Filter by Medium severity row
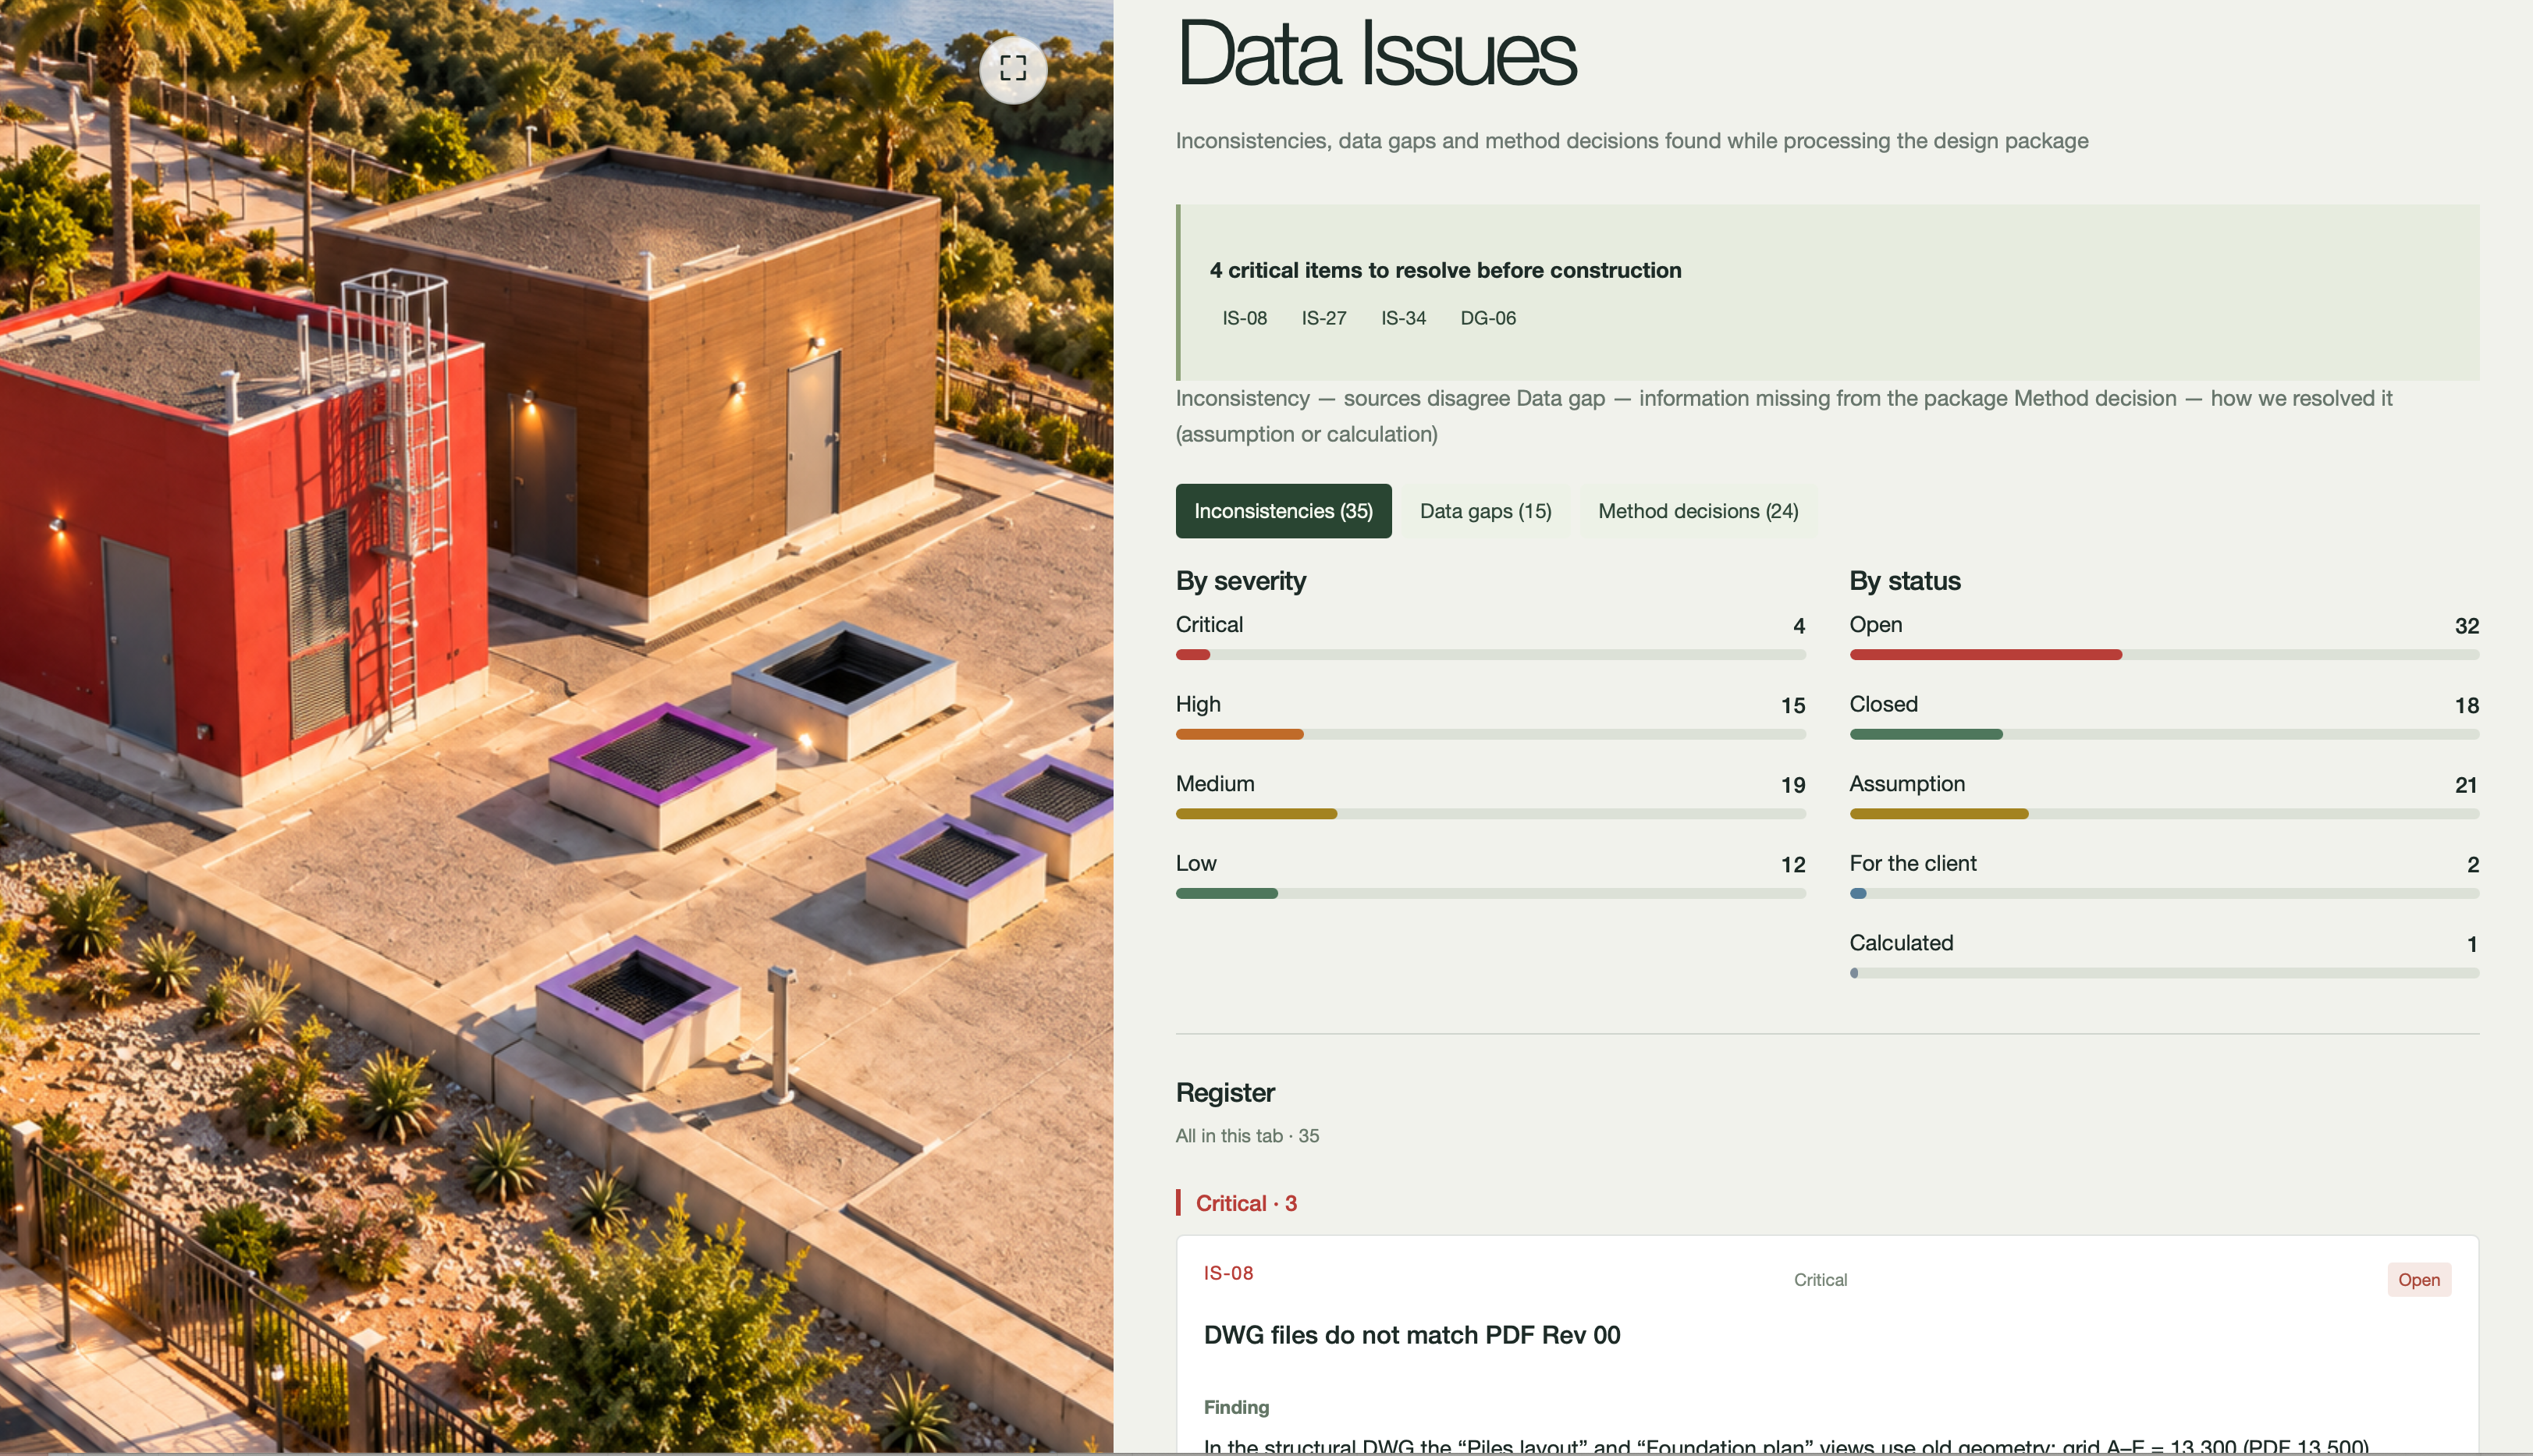Viewport: 2533px width, 1456px height. pyautogui.click(x=1490, y=796)
